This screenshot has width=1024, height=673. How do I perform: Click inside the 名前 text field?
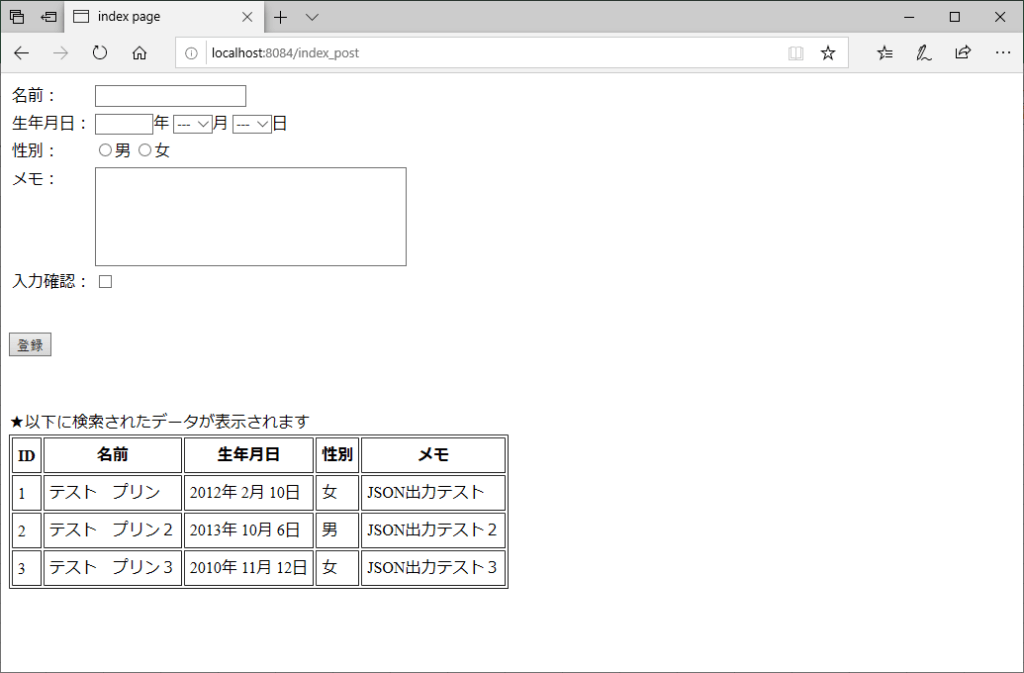(x=169, y=96)
